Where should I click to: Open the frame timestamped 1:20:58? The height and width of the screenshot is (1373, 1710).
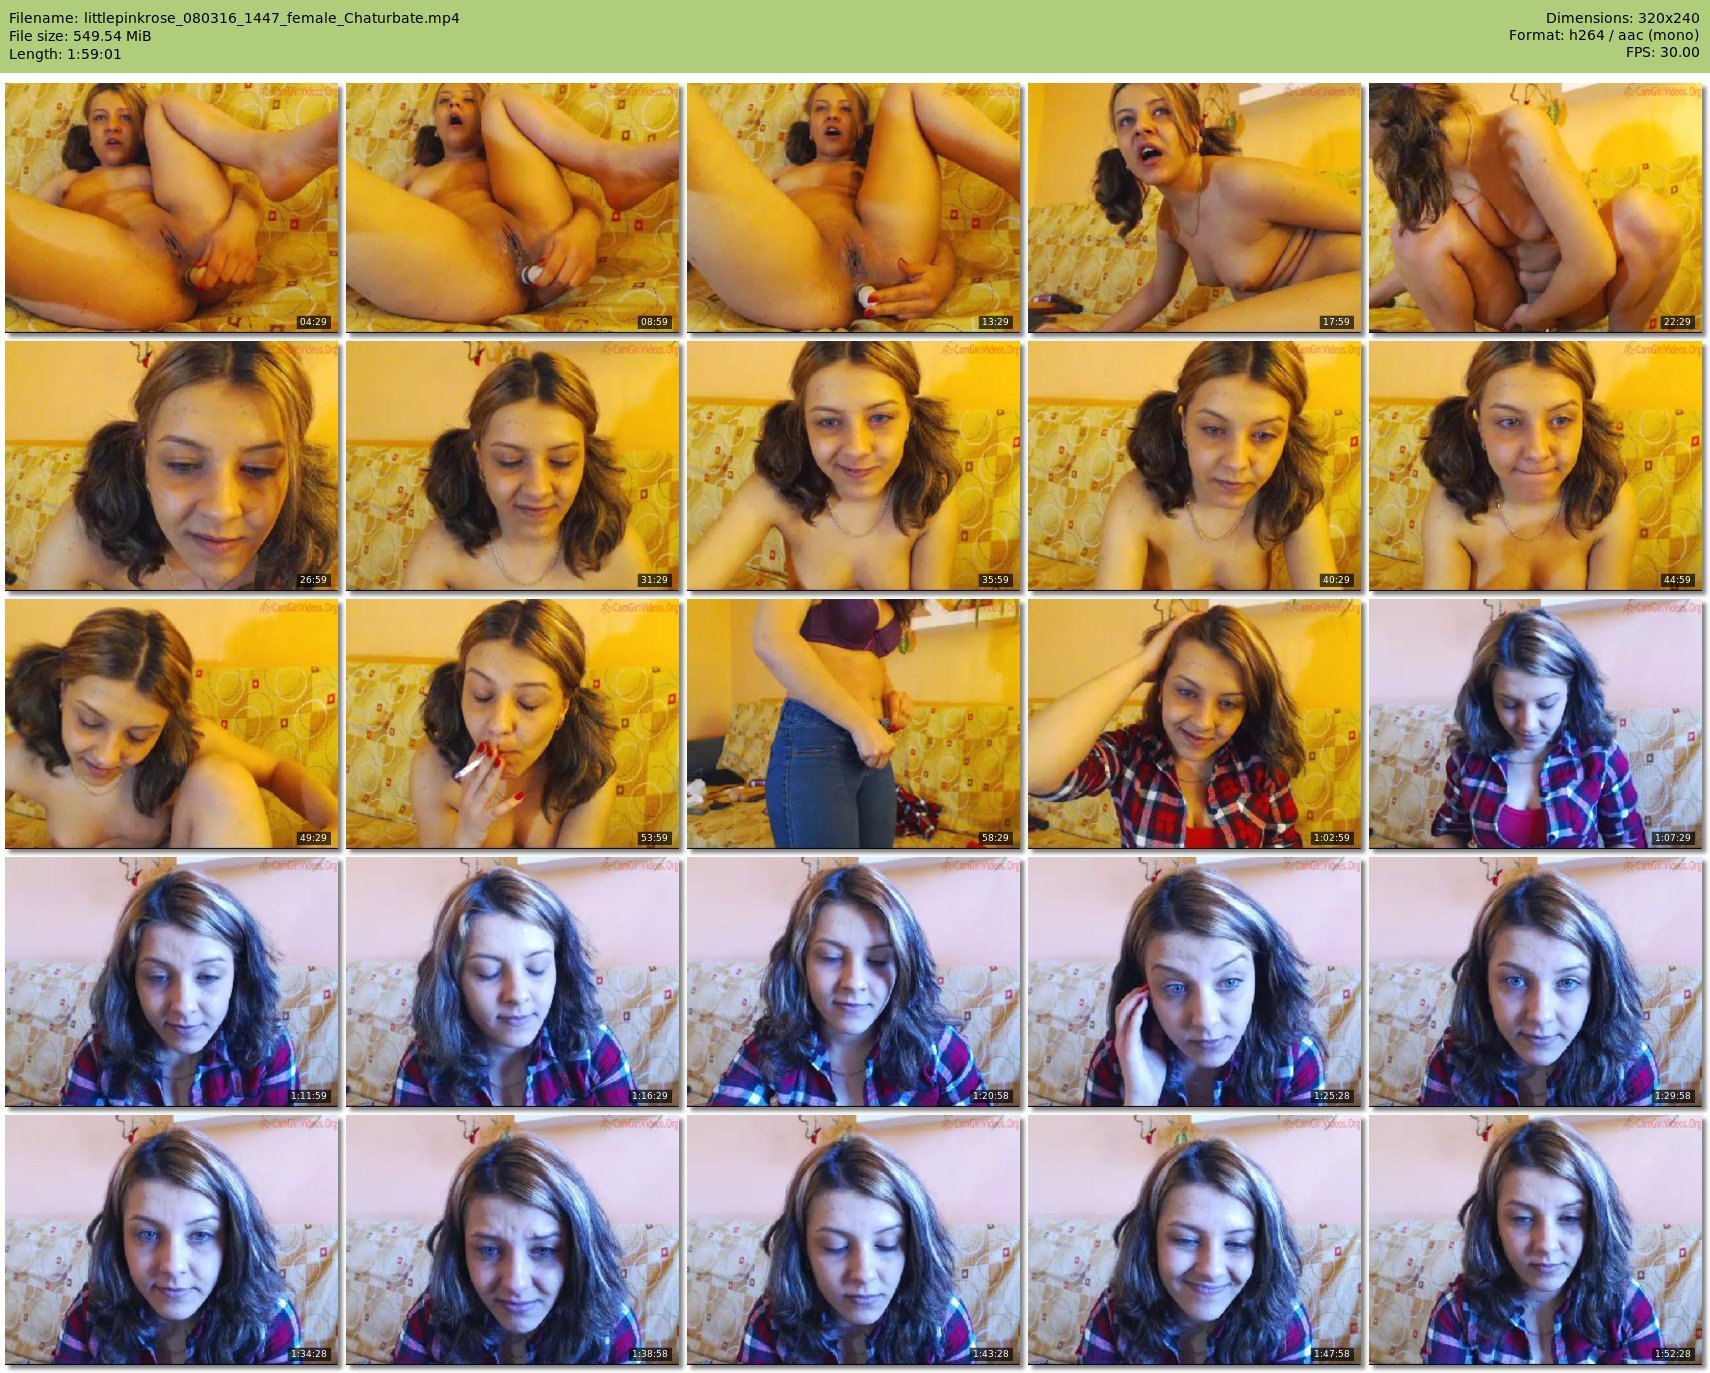853,981
